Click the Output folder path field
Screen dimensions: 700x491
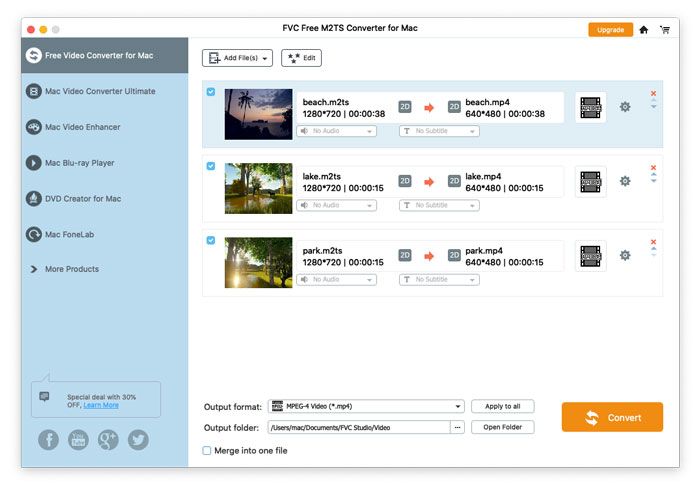(358, 427)
